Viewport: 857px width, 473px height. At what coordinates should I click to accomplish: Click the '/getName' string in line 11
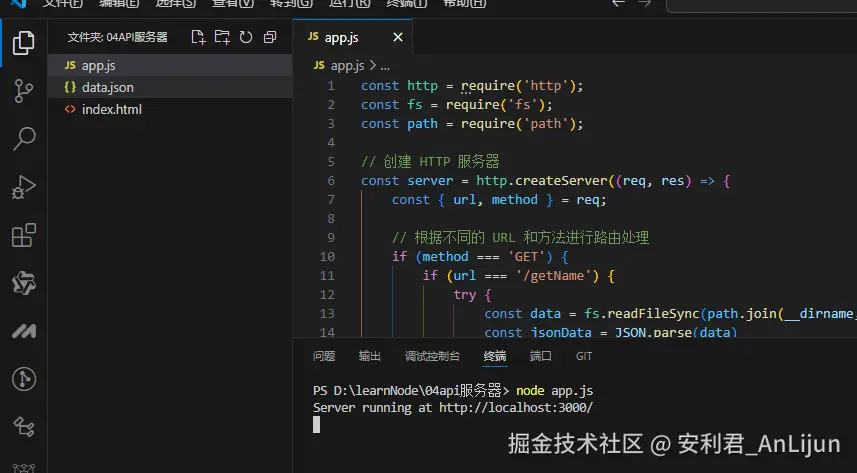click(x=557, y=276)
